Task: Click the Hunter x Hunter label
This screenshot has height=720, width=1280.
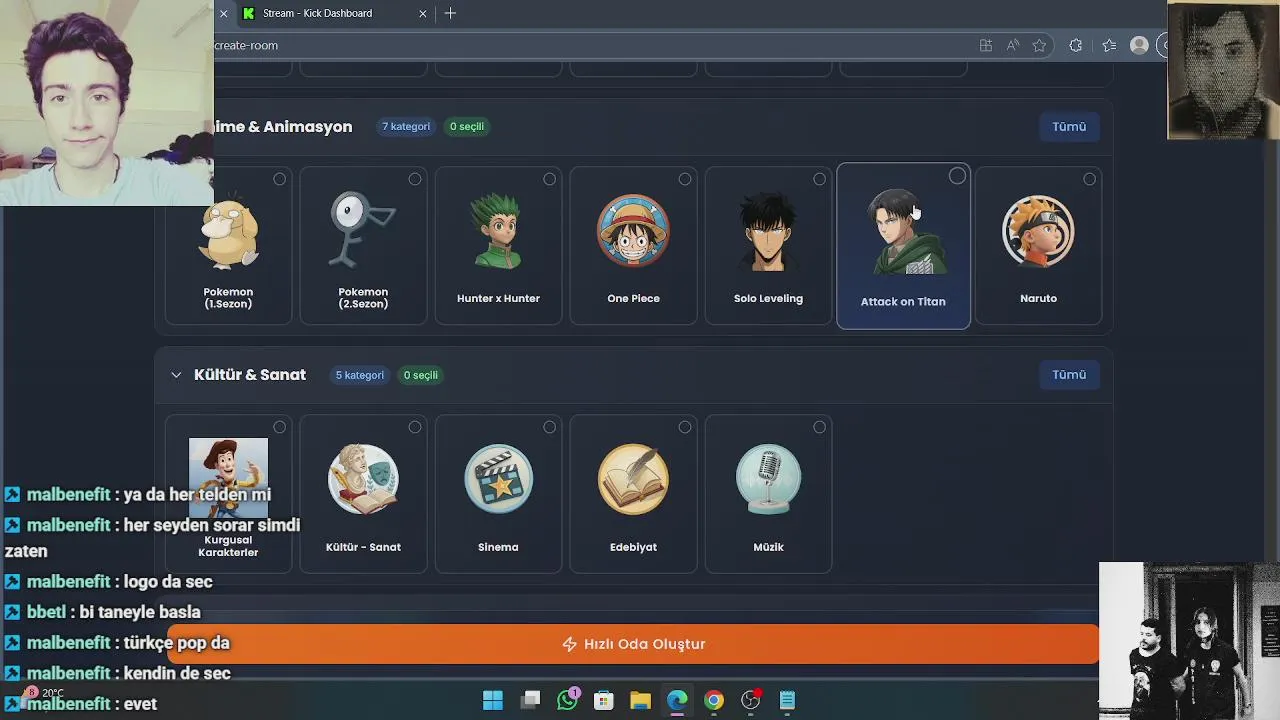Action: point(498,298)
